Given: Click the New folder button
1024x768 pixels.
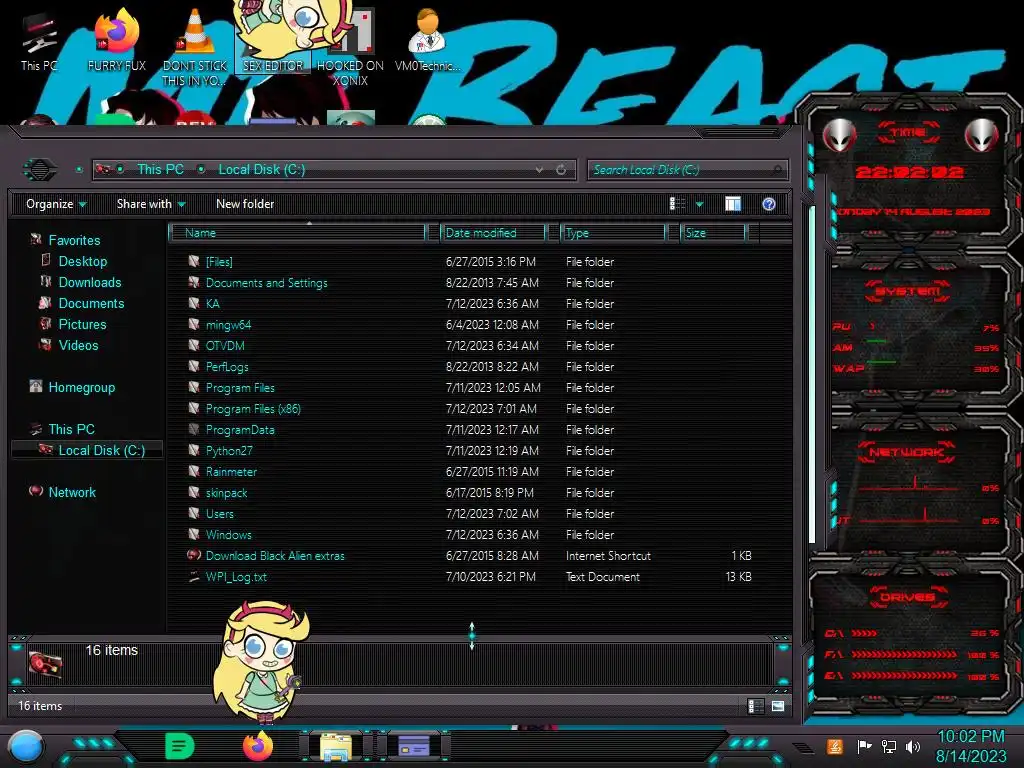Looking at the screenshot, I should pos(245,204).
